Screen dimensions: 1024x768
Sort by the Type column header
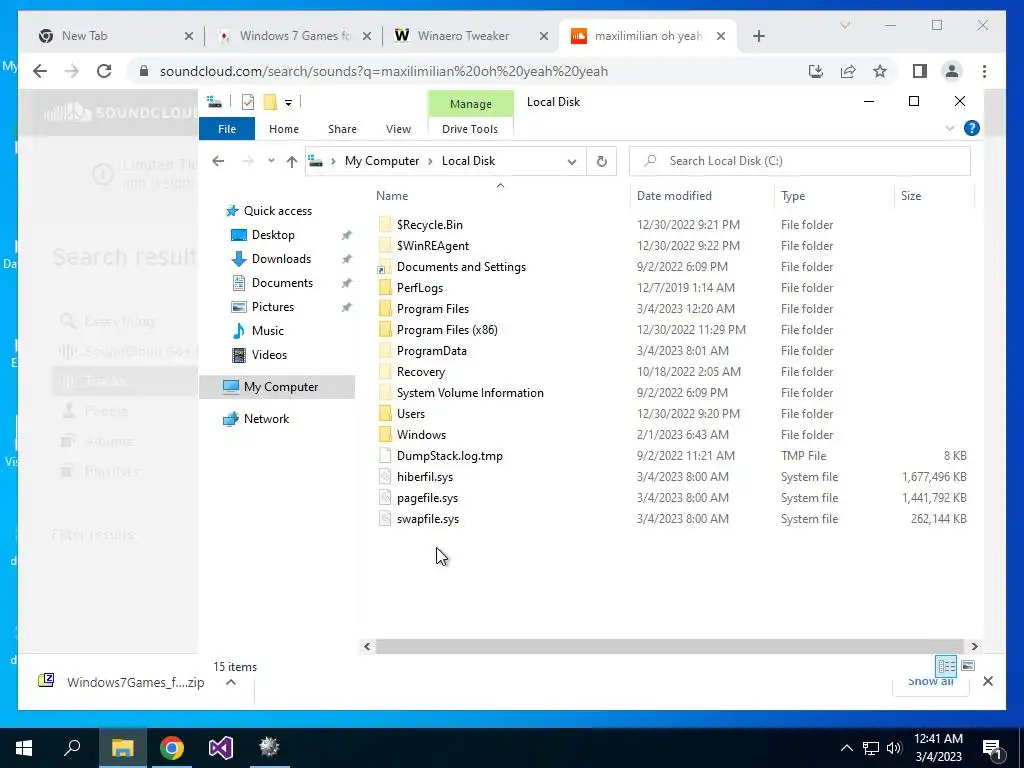(x=834, y=196)
